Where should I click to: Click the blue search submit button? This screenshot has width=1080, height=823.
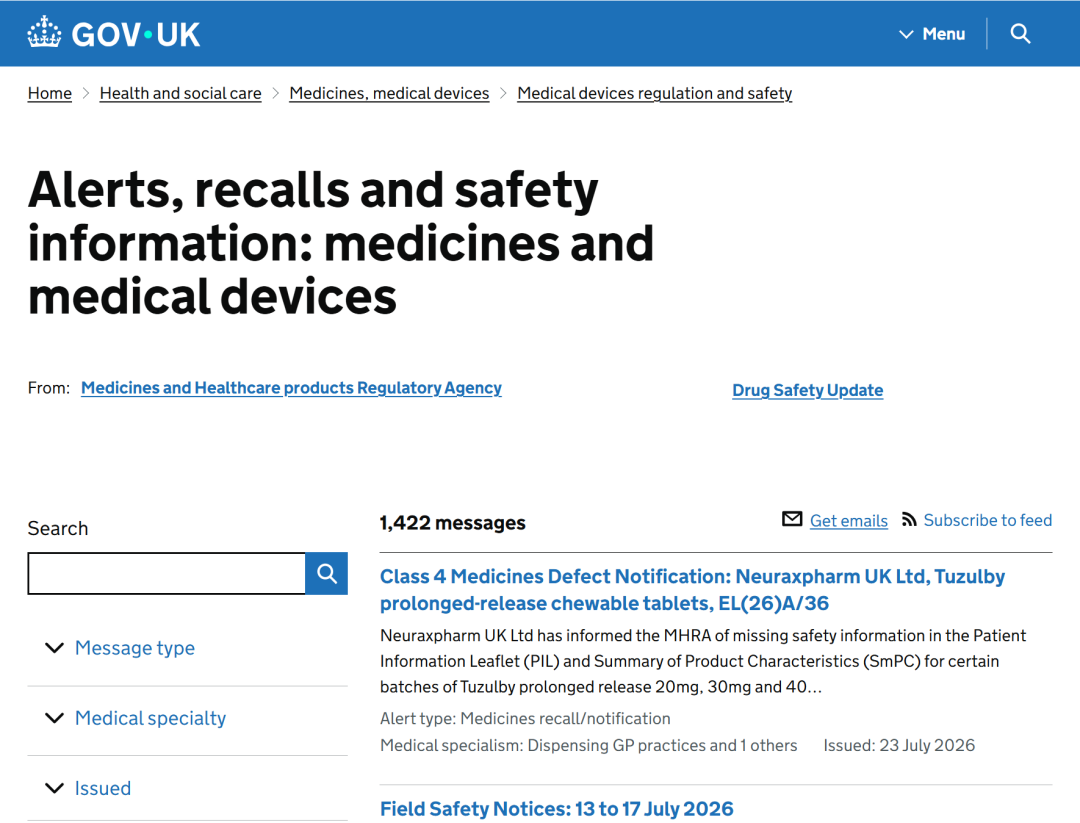(x=326, y=573)
